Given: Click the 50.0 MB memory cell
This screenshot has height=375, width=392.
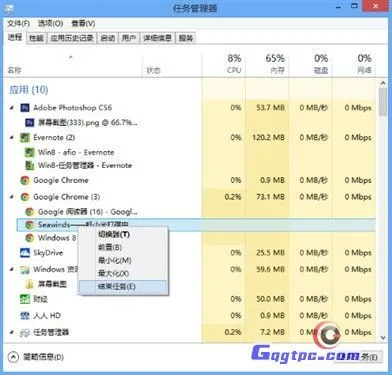Looking at the screenshot, I should coord(271,299).
